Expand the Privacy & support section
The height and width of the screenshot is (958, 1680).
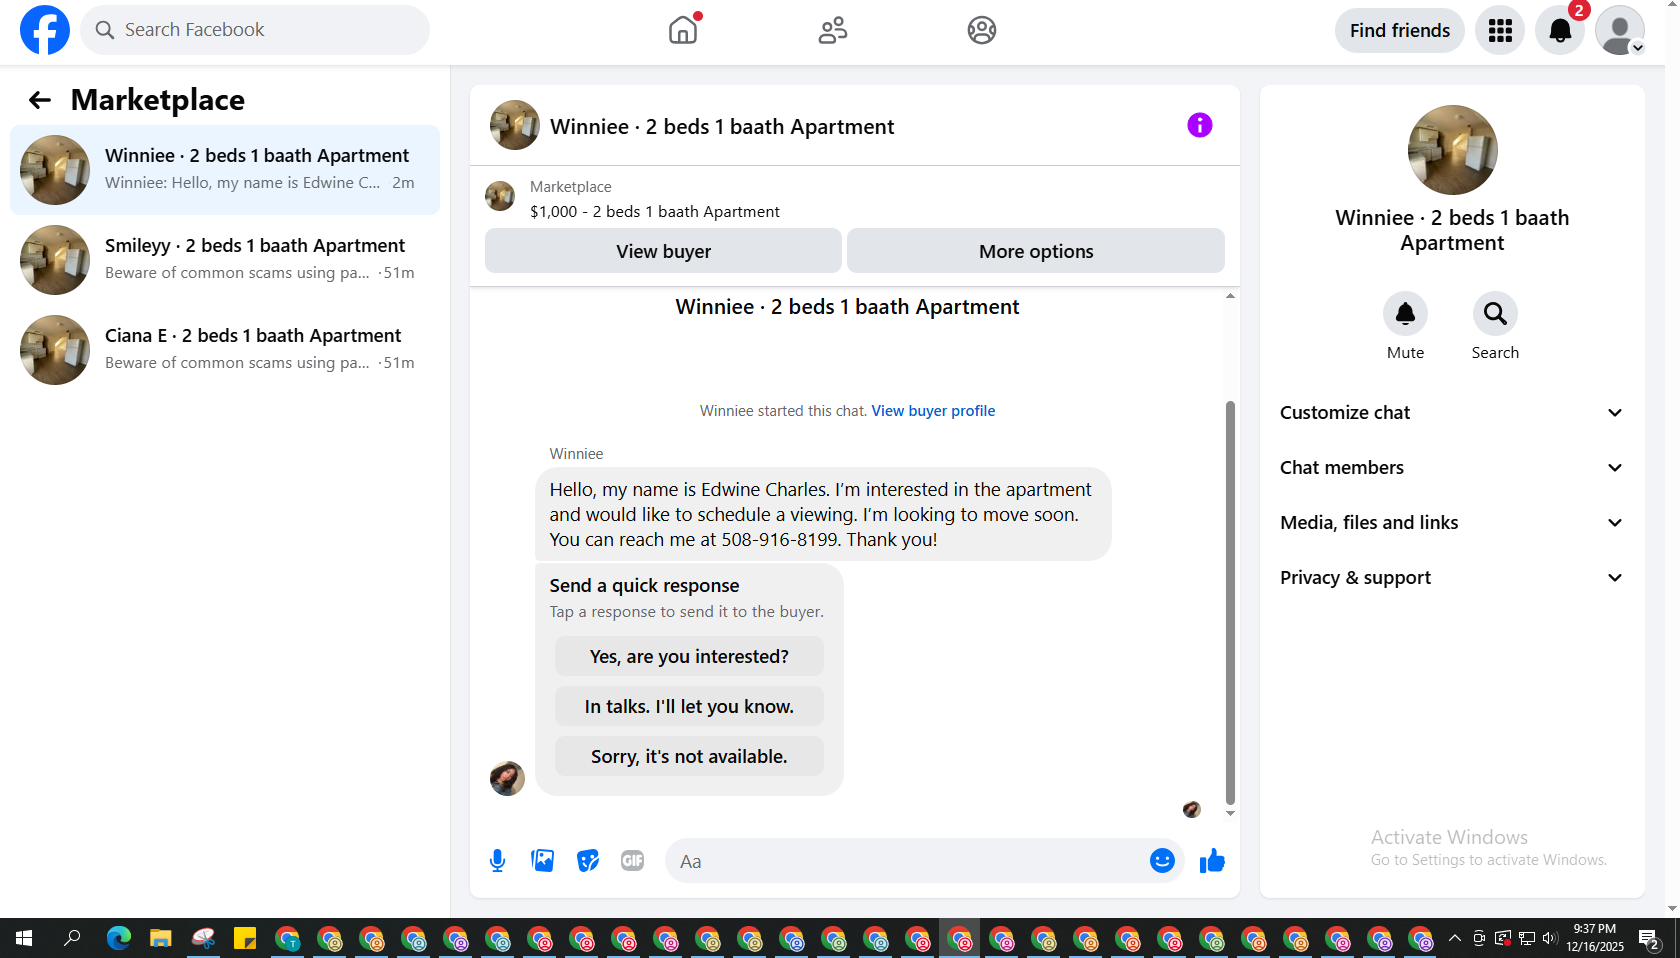coord(1452,578)
